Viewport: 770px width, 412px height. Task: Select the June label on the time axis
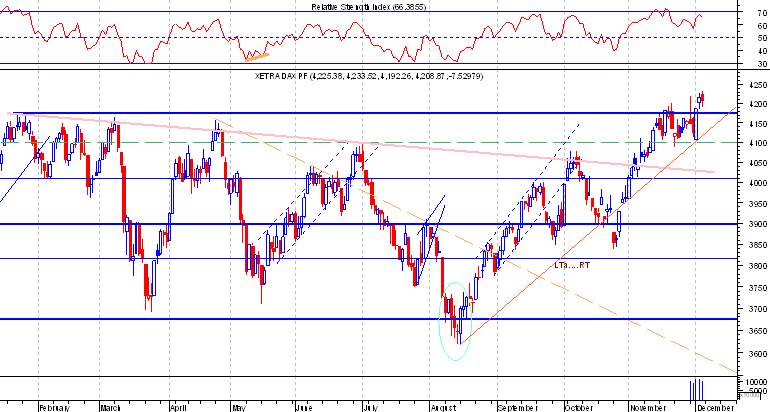click(x=304, y=408)
